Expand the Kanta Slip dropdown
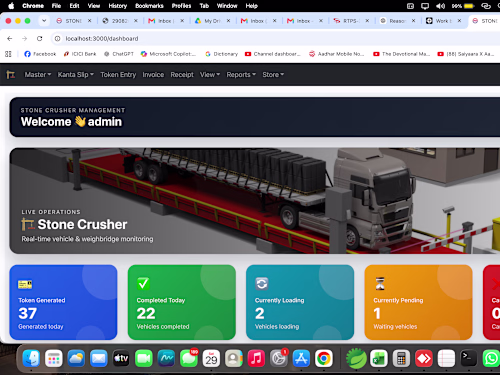 click(x=76, y=75)
